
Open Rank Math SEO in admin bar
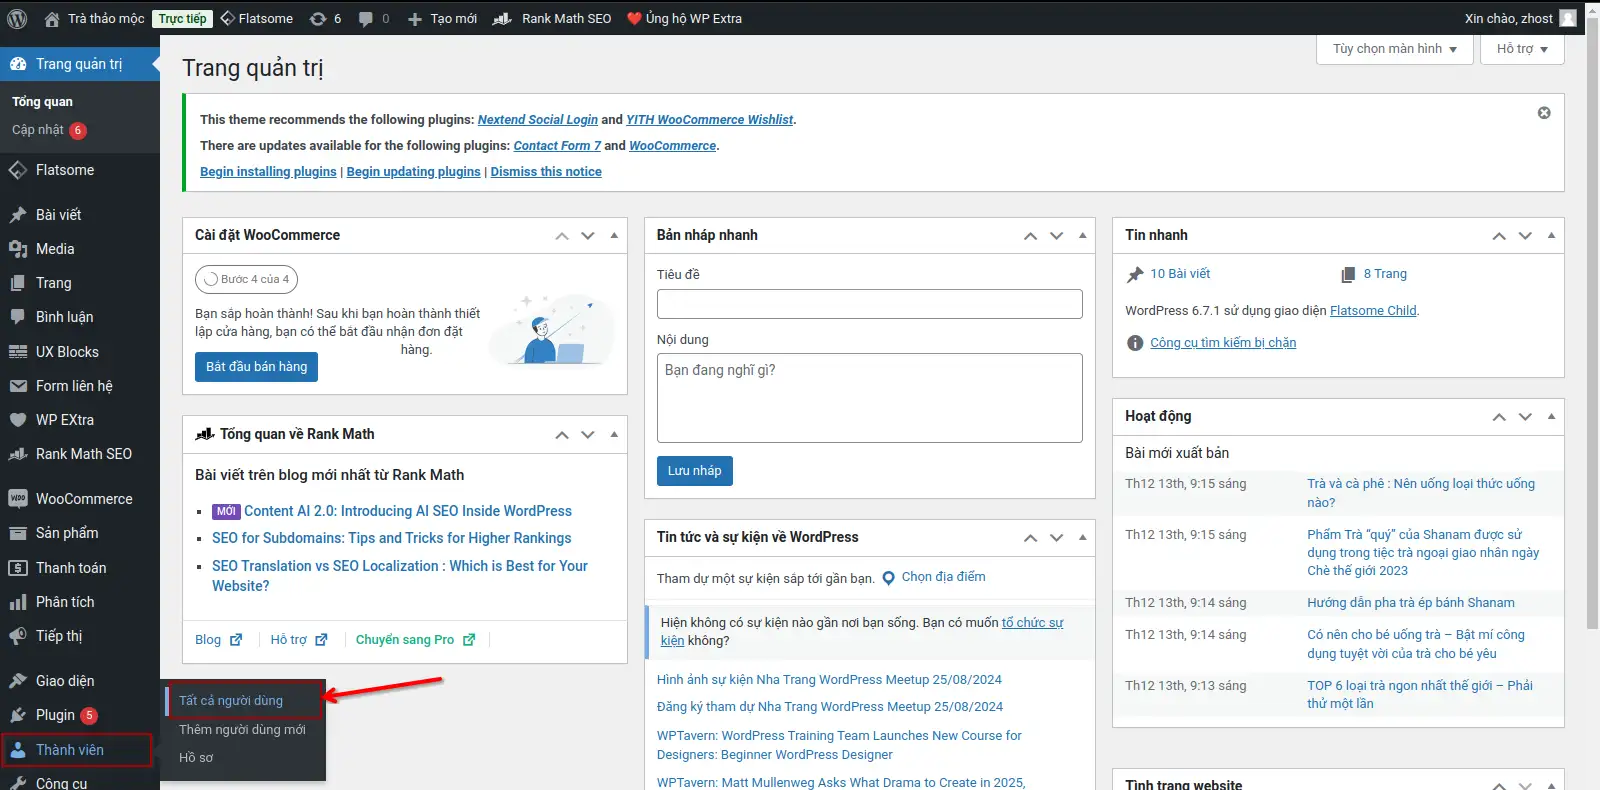pos(552,18)
